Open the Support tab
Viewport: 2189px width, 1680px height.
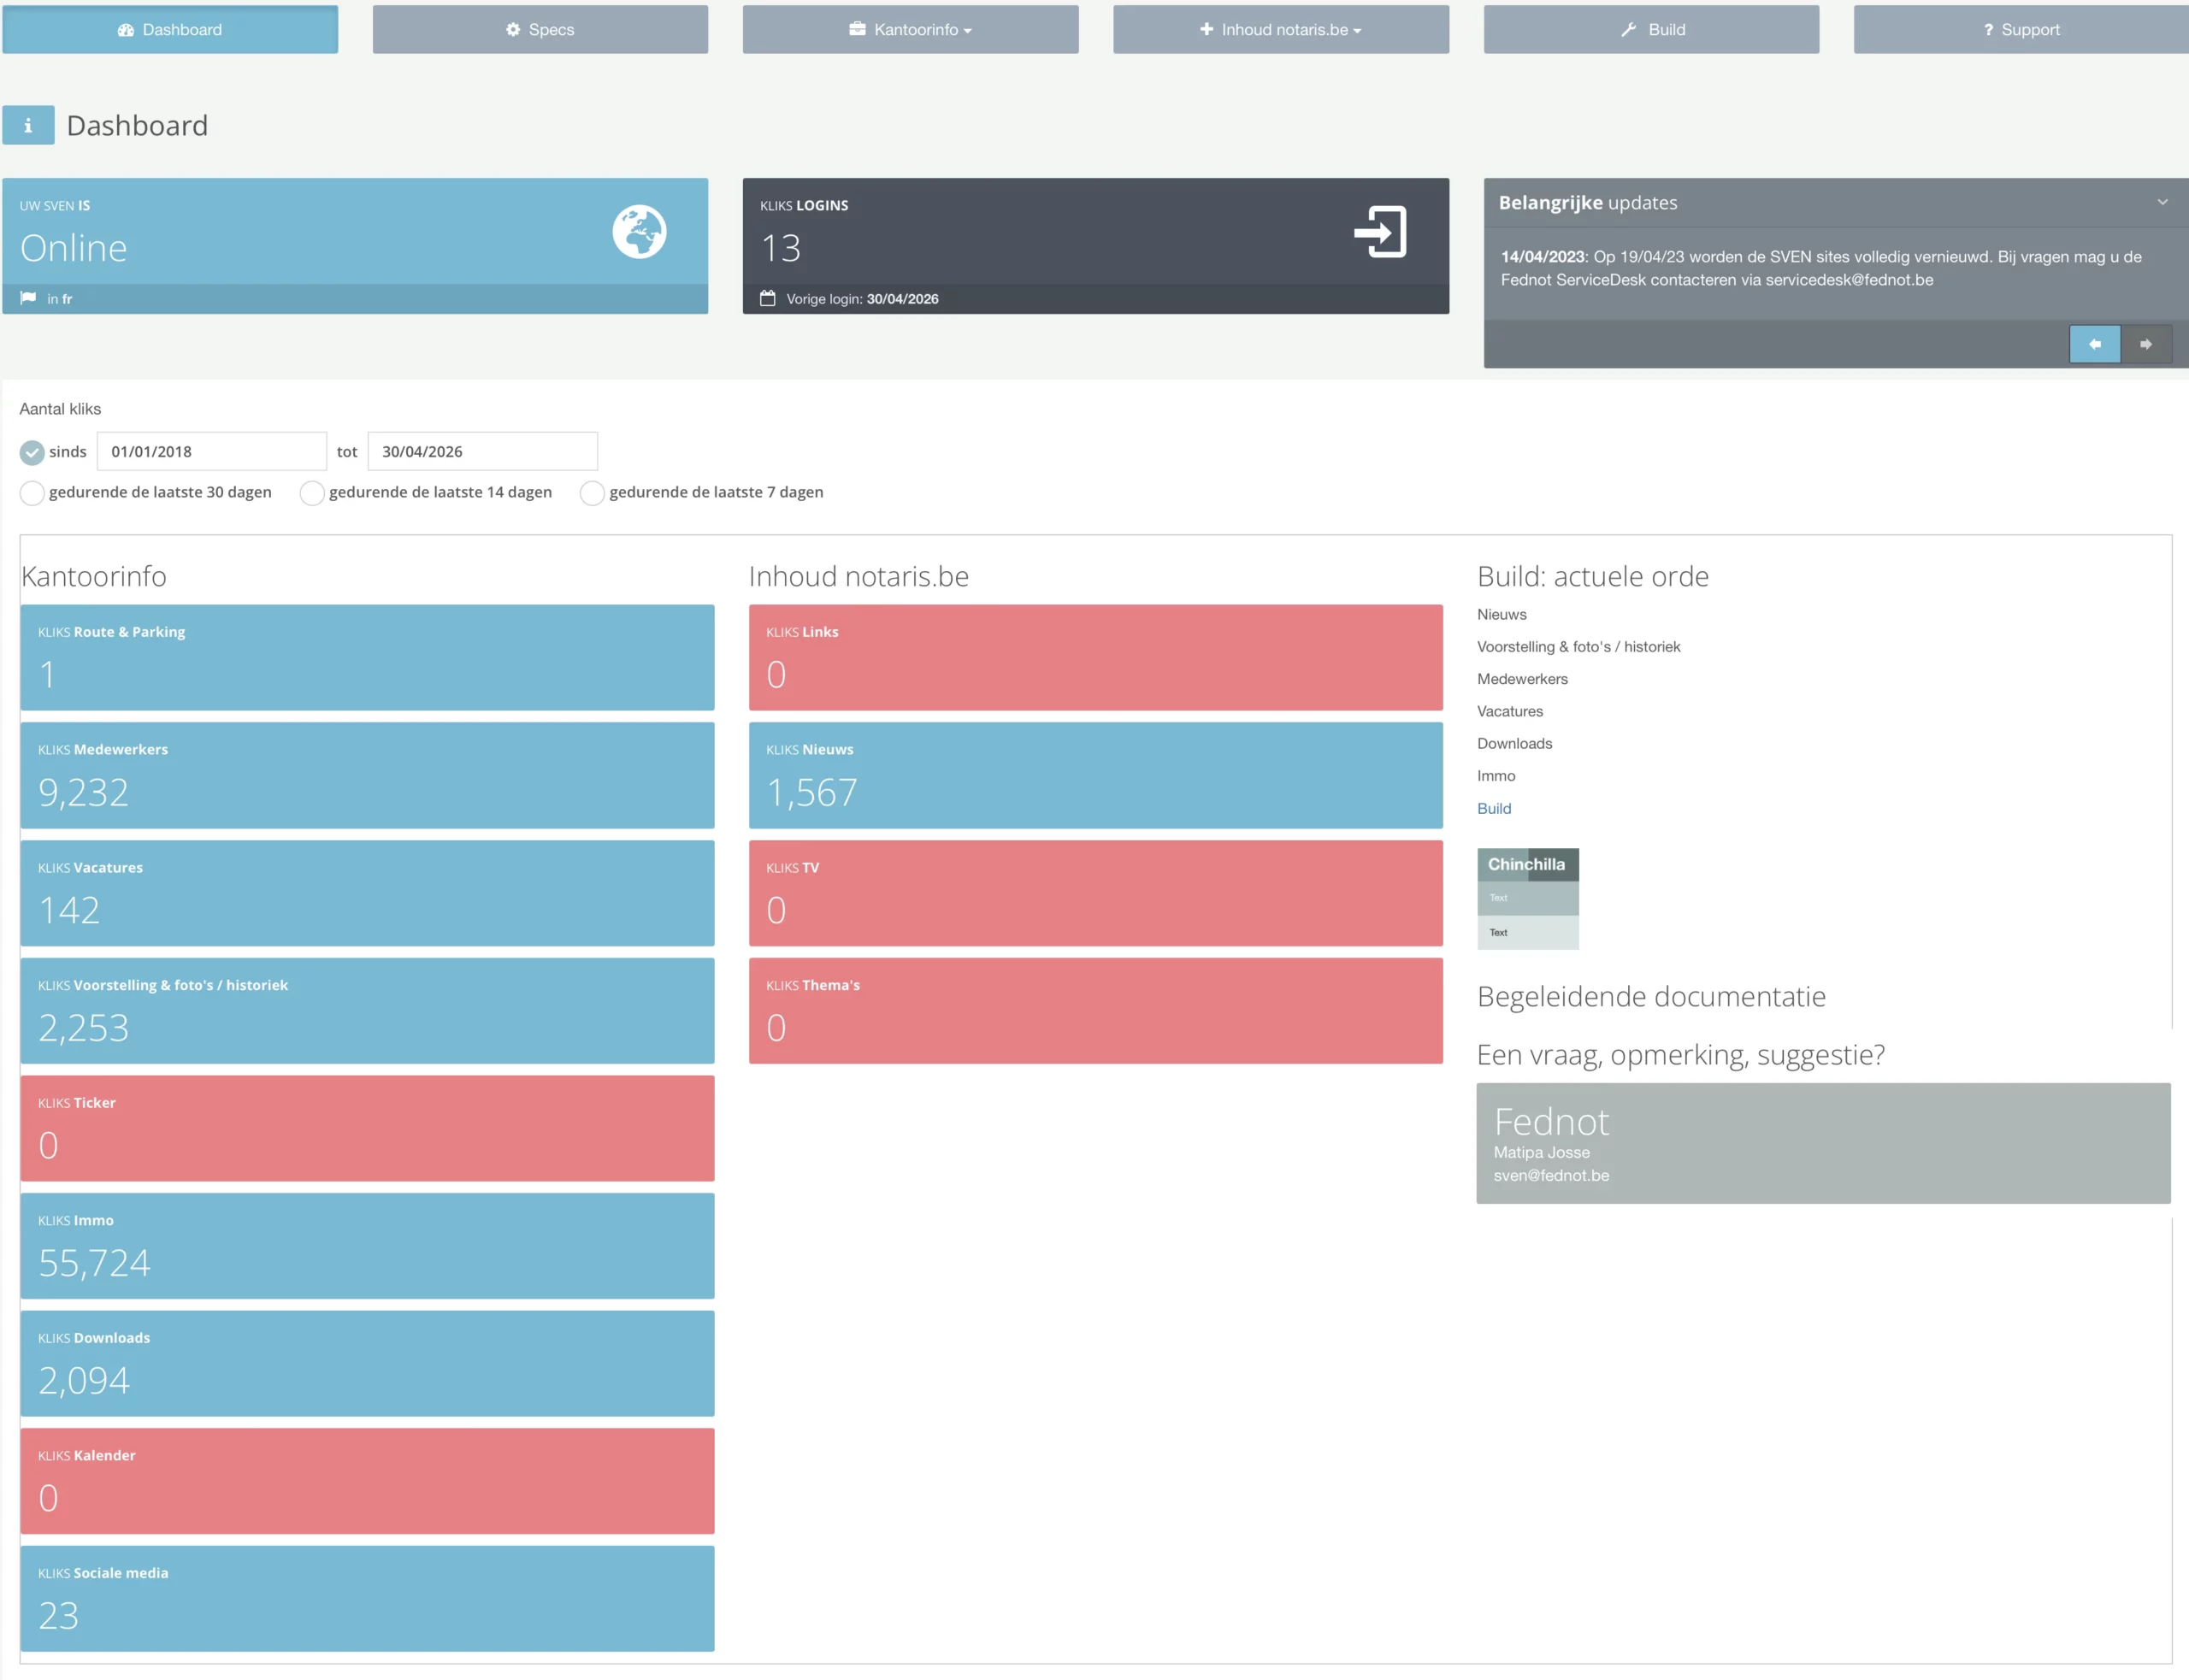click(x=2021, y=29)
